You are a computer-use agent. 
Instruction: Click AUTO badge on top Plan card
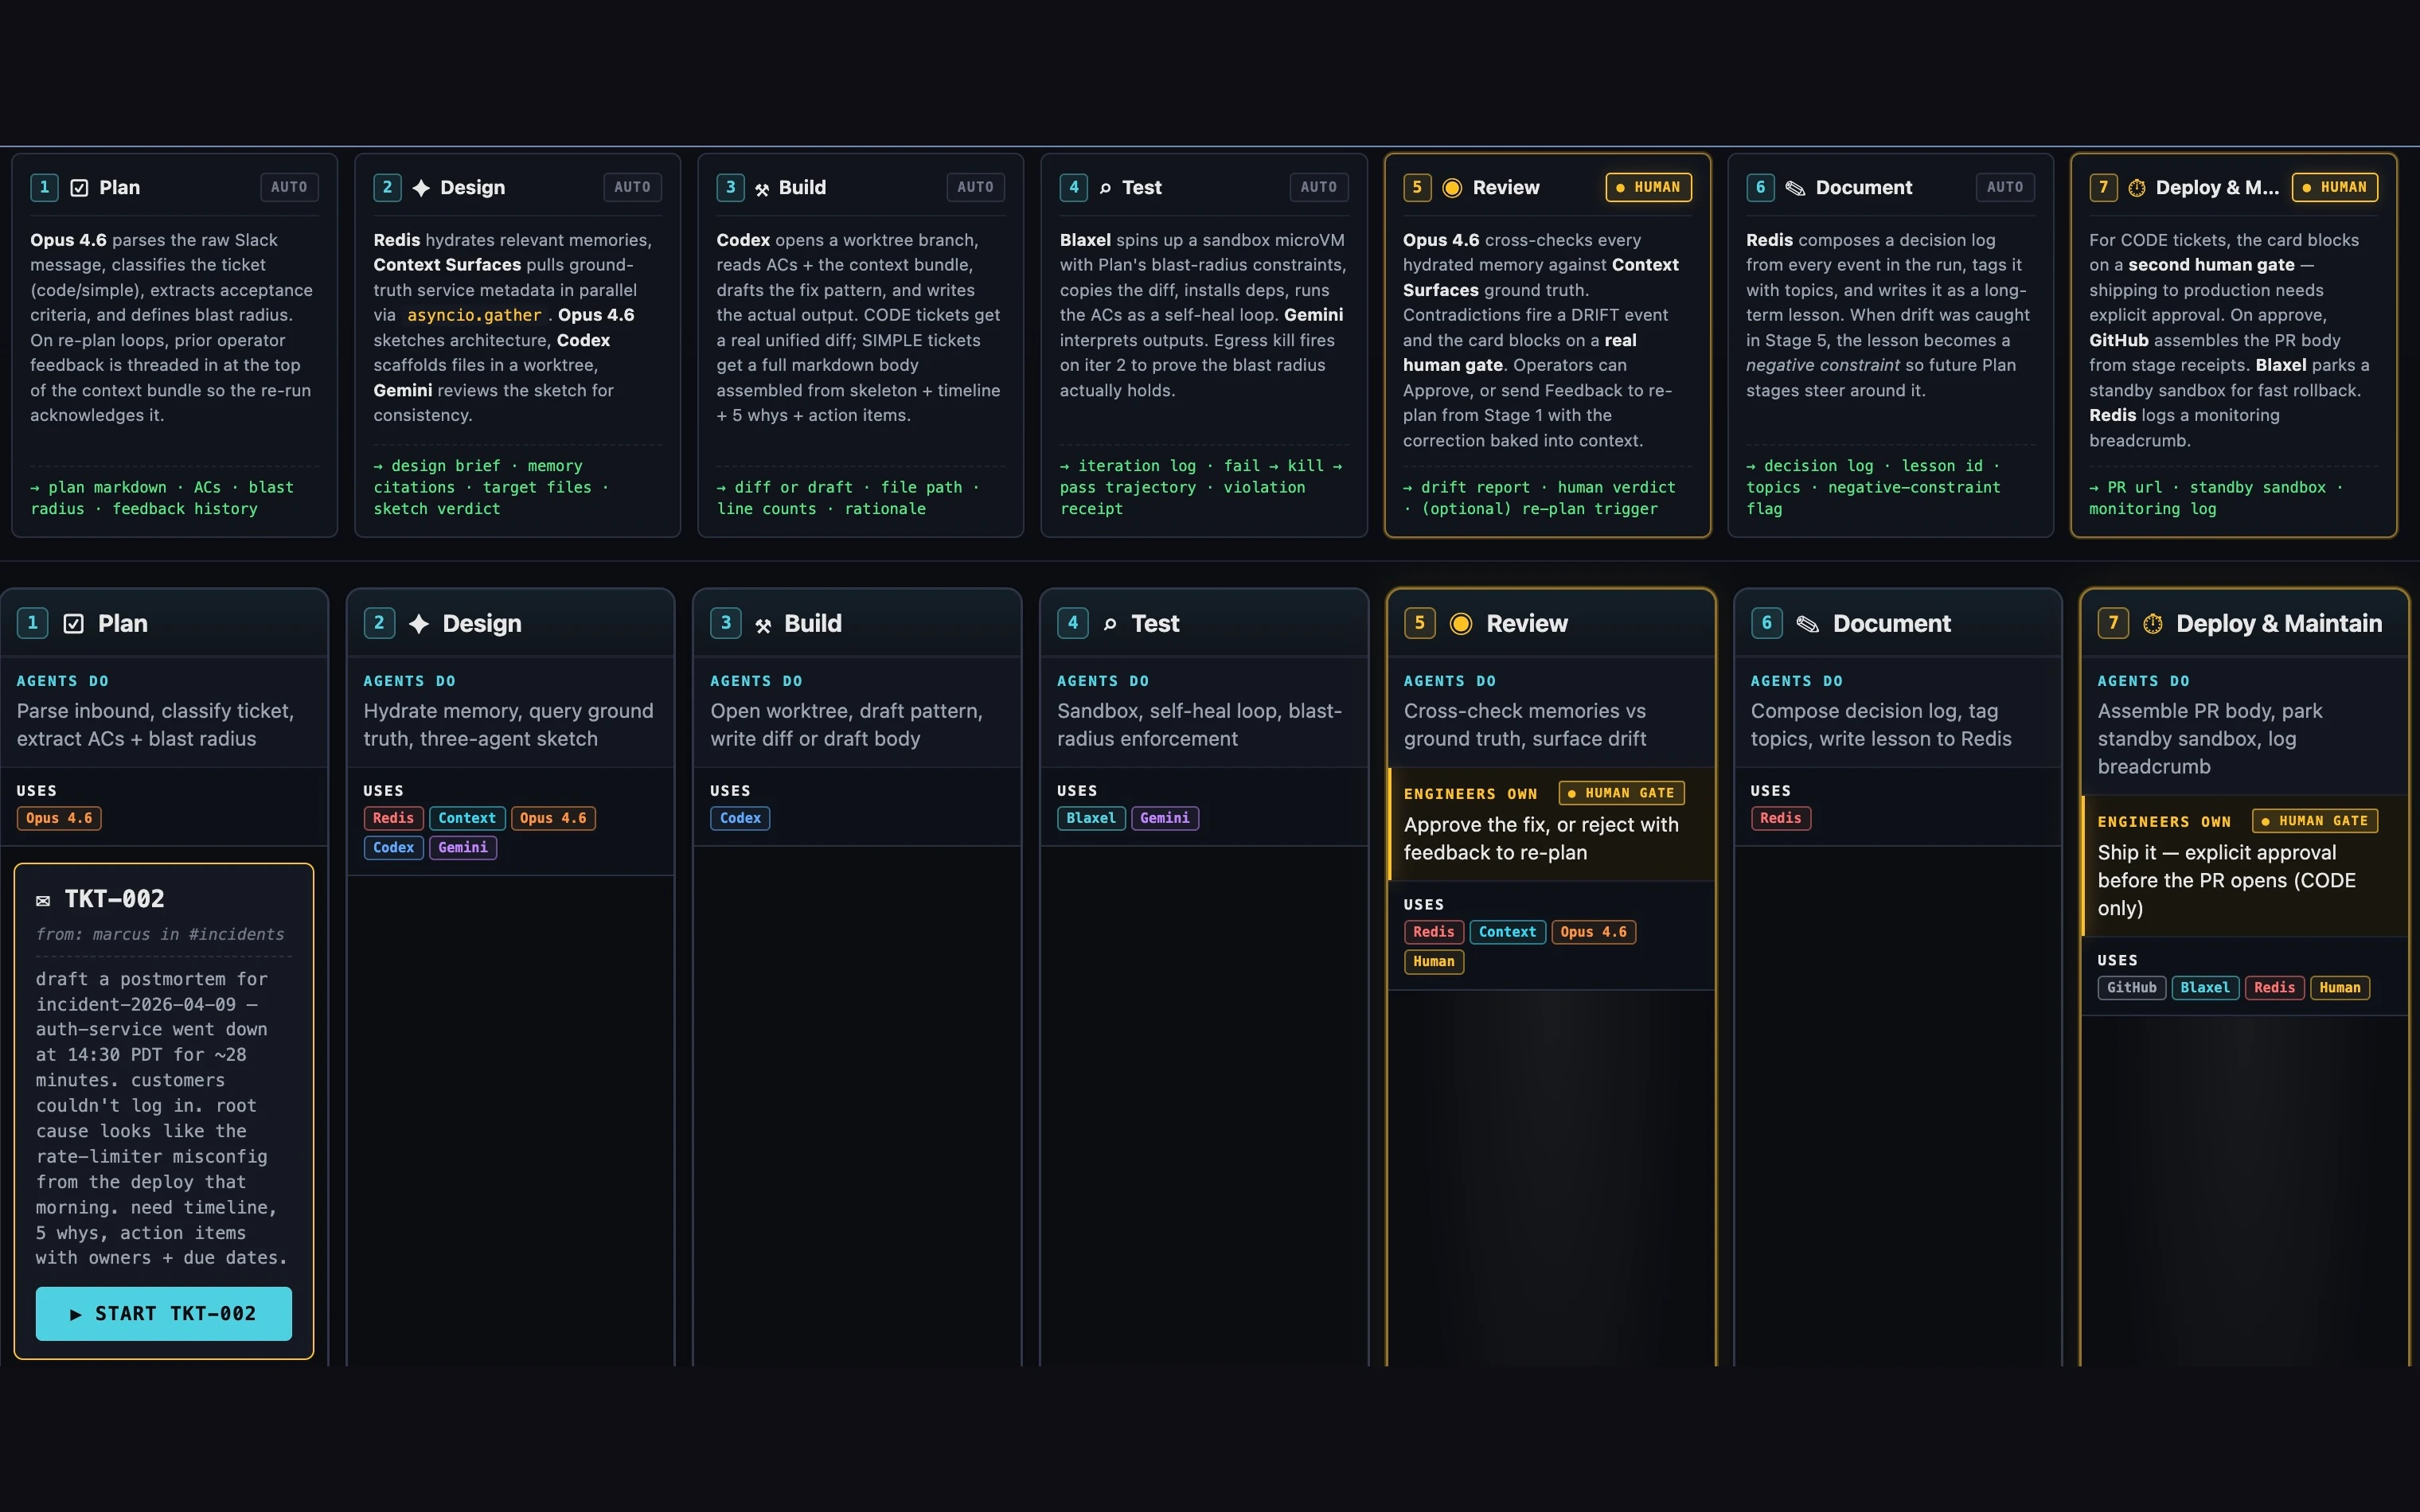tap(289, 187)
